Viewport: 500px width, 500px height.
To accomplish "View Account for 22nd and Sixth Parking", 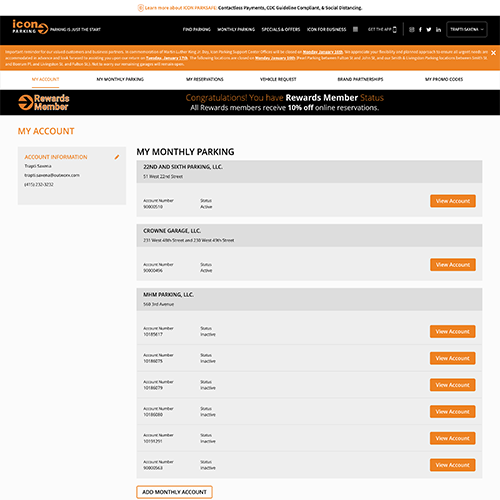I will 453,201.
